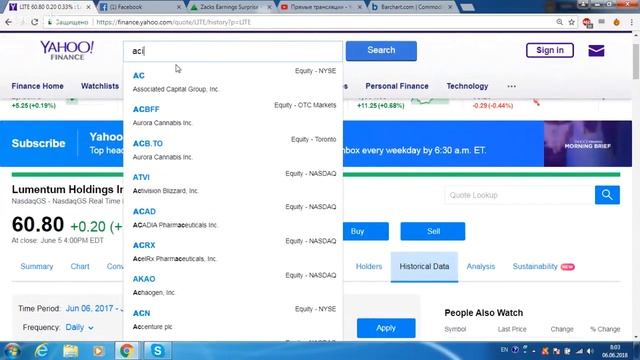Image resolution: width=640 pixels, height=360 pixels.
Task: Click the Sell button
Action: click(x=433, y=231)
